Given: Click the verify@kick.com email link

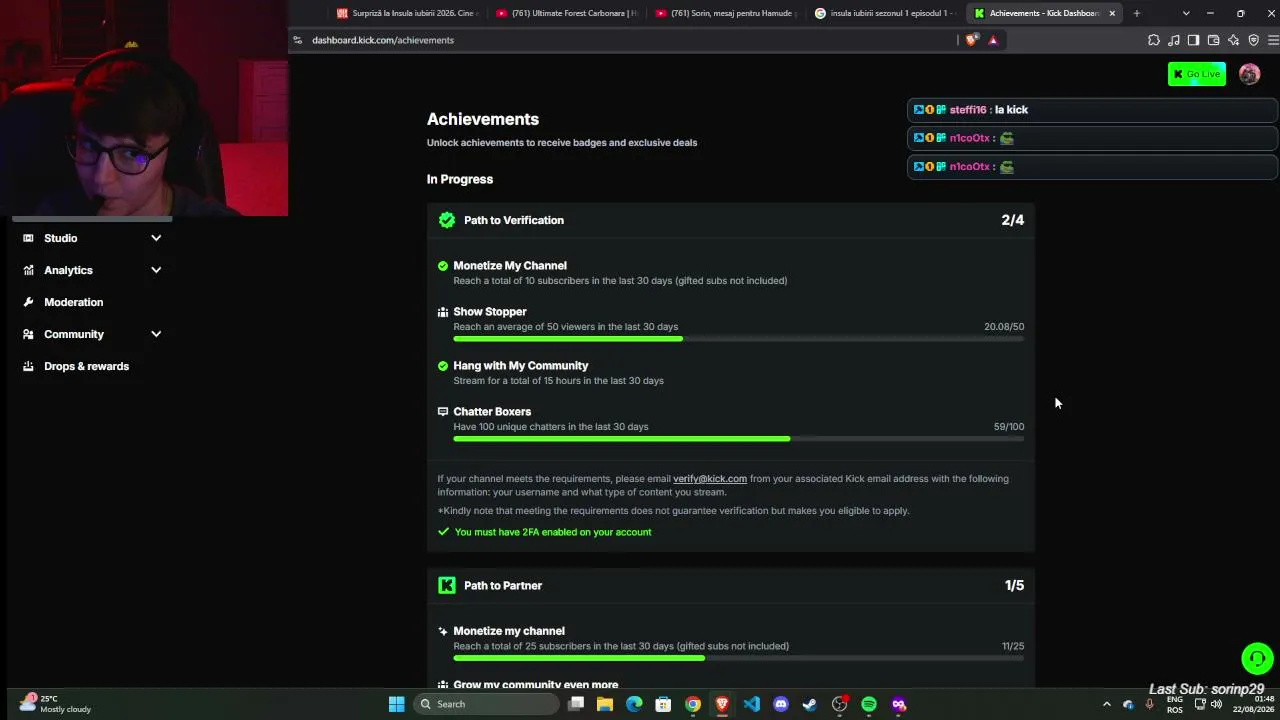Looking at the screenshot, I should [710, 479].
